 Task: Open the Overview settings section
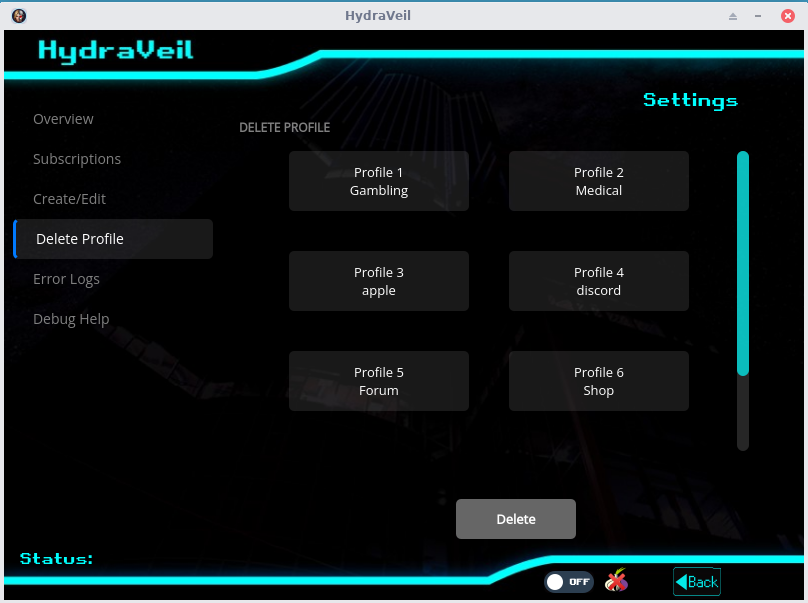coord(63,119)
